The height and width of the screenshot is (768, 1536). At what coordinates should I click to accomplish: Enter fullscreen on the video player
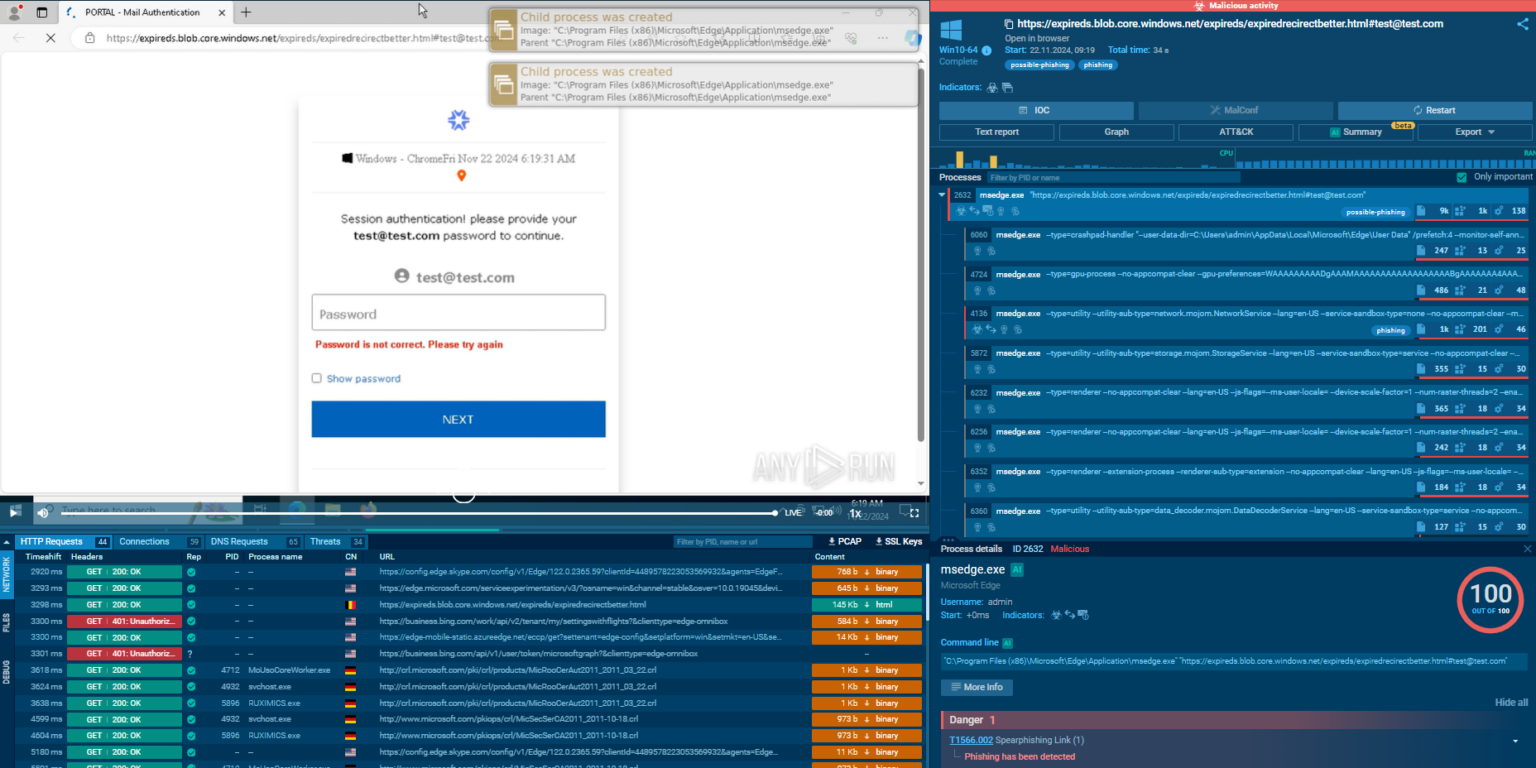tap(913, 512)
